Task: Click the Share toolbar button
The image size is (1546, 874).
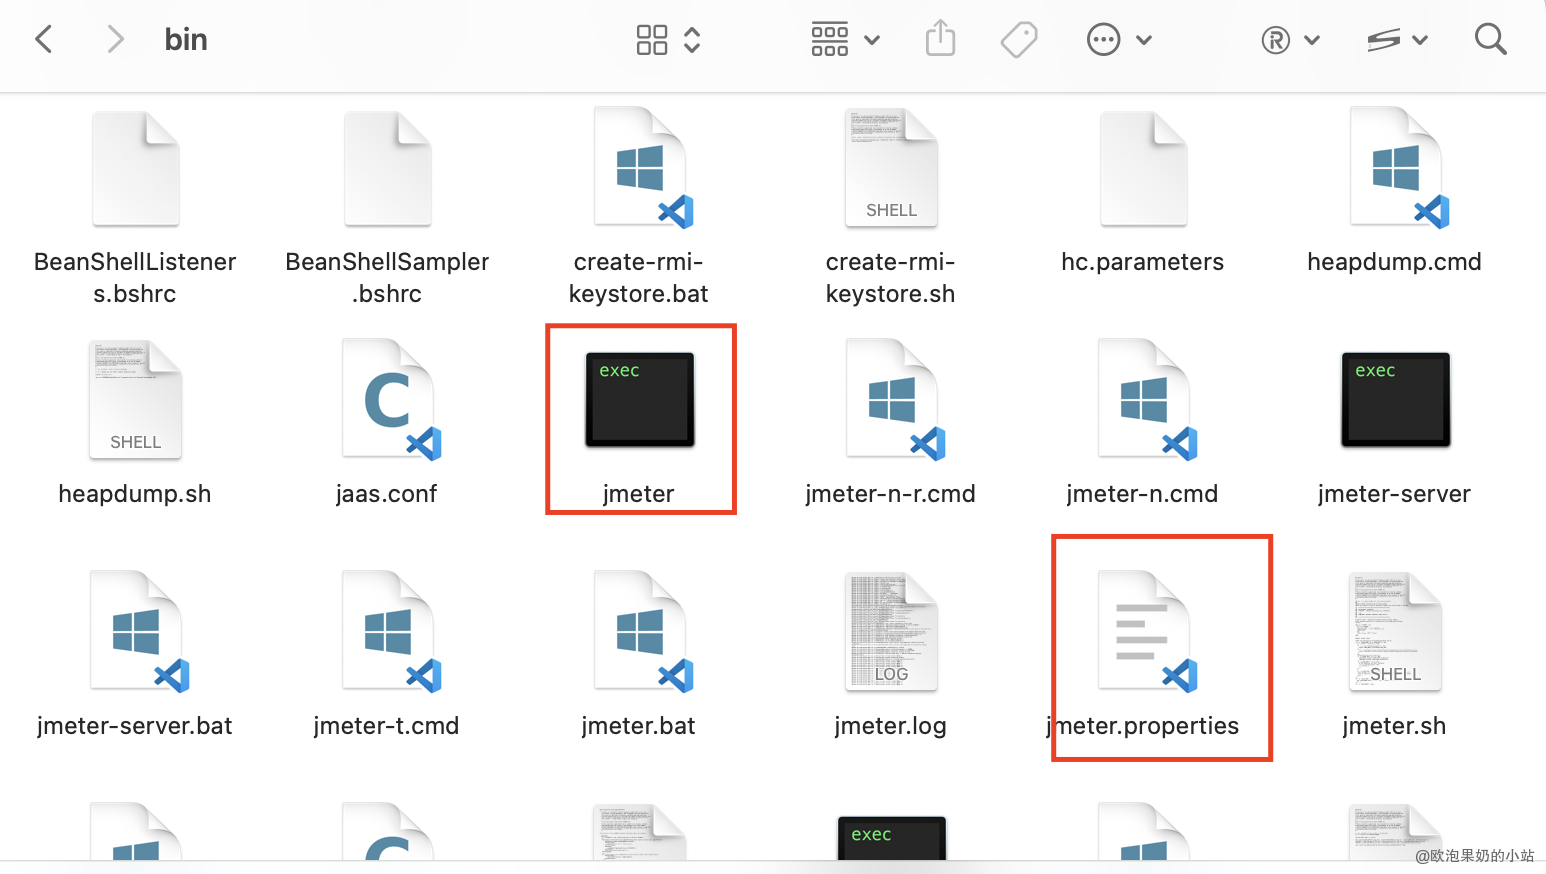Action: (940, 39)
